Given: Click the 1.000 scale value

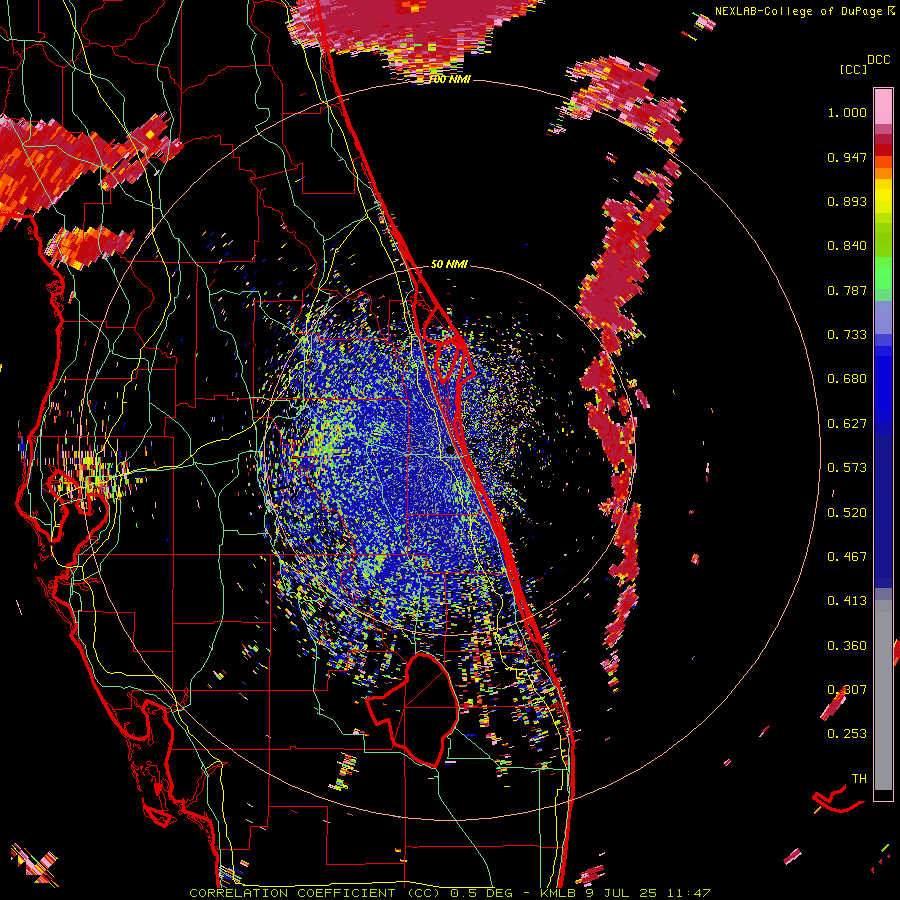Looking at the screenshot, I should tap(847, 112).
